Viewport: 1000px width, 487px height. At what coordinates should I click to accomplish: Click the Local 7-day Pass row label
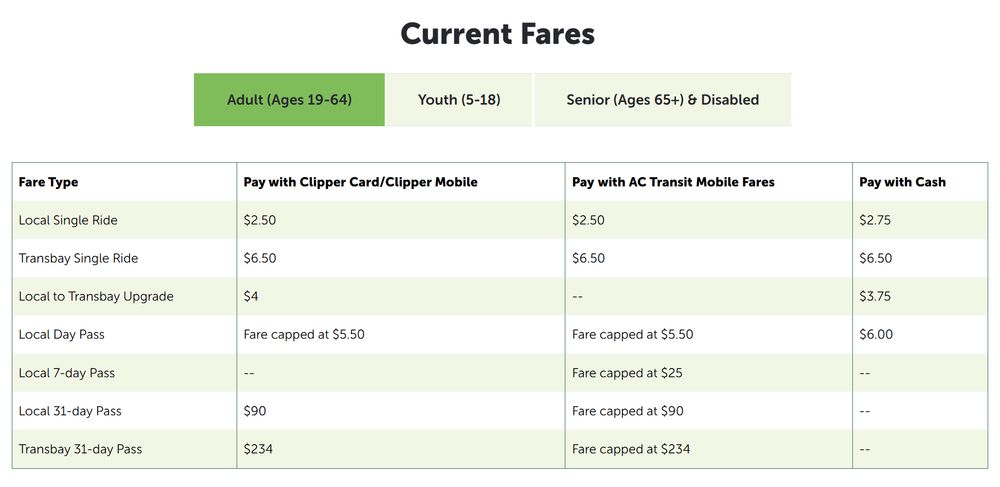click(x=67, y=373)
